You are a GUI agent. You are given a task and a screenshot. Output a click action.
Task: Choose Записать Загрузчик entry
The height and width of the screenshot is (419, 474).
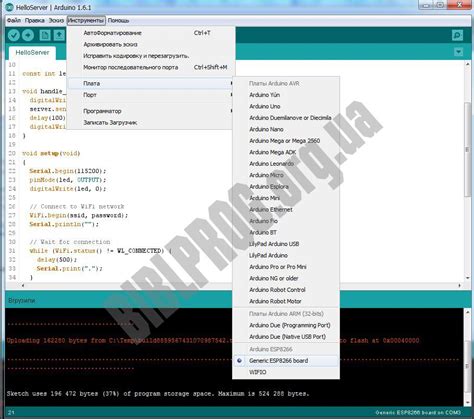pos(151,123)
